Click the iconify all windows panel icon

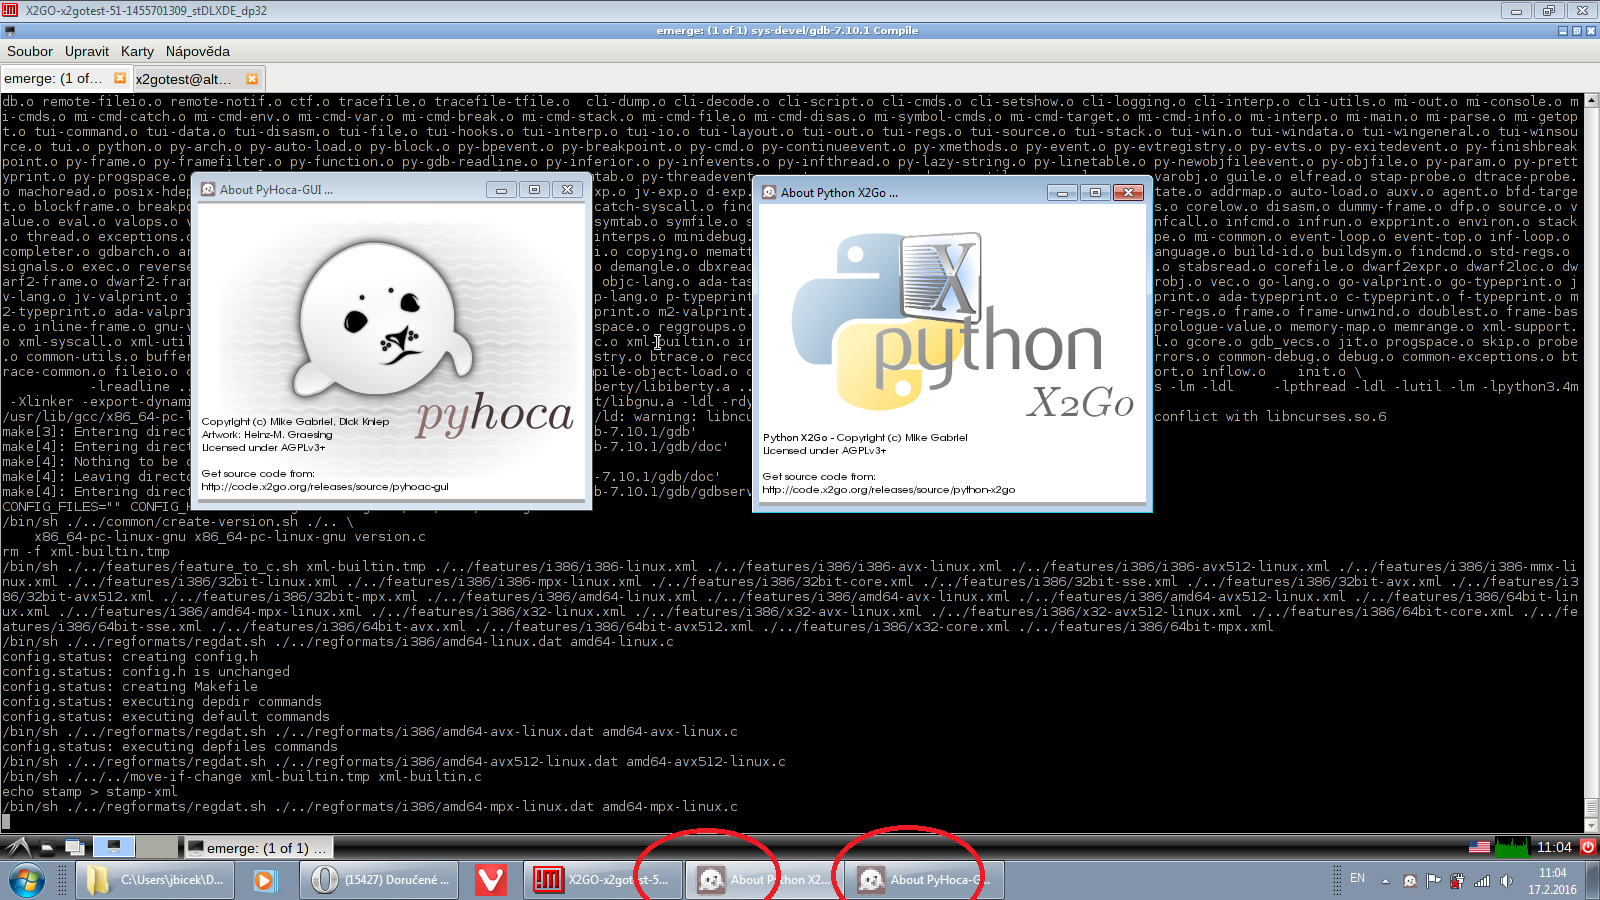(74, 847)
